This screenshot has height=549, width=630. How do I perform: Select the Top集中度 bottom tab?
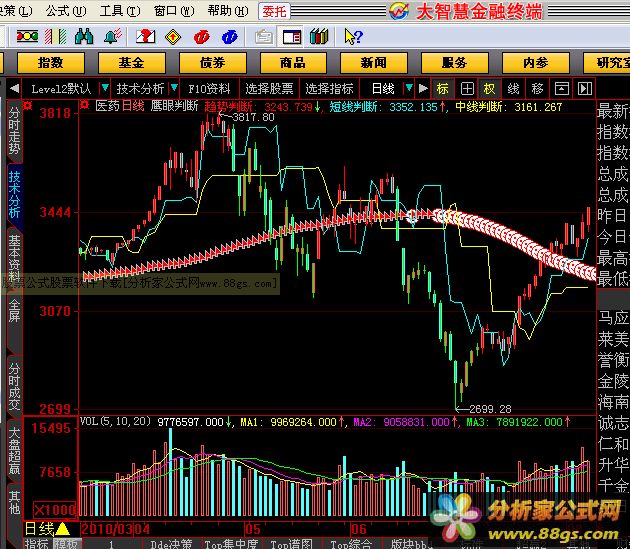tap(231, 544)
